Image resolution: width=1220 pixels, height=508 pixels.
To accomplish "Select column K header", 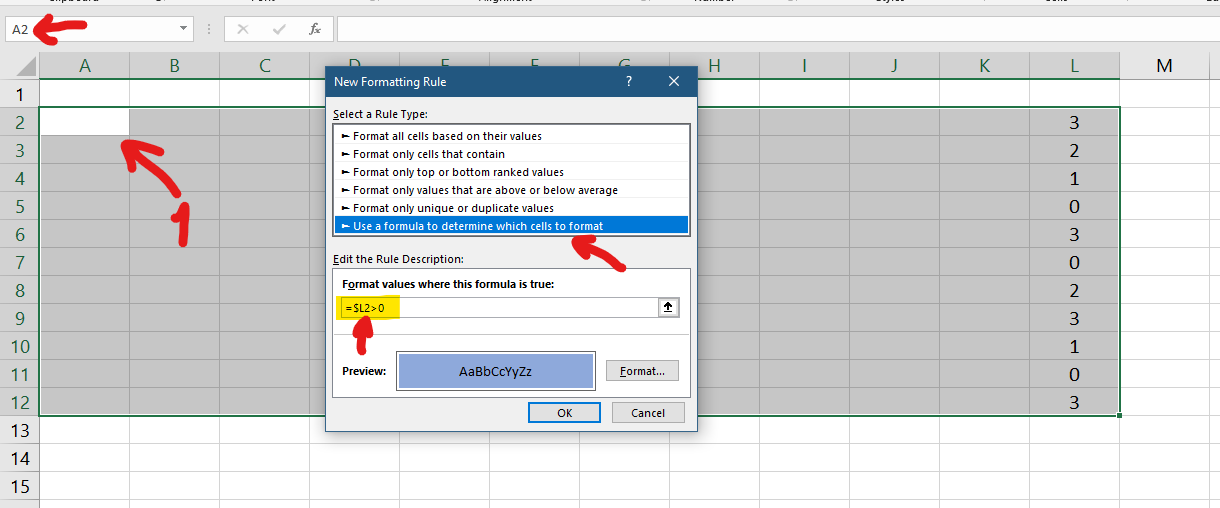I will point(985,66).
